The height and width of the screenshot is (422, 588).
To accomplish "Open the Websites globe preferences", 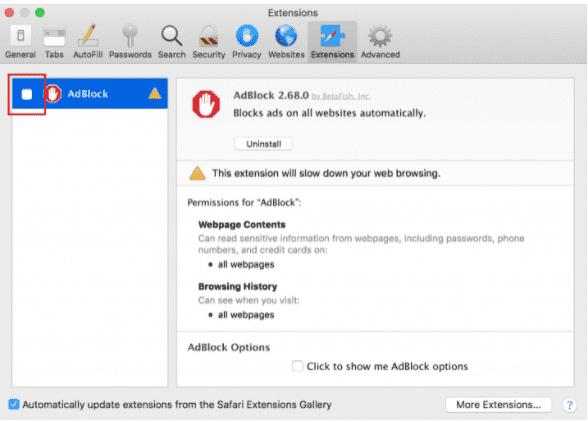I will 286,42.
